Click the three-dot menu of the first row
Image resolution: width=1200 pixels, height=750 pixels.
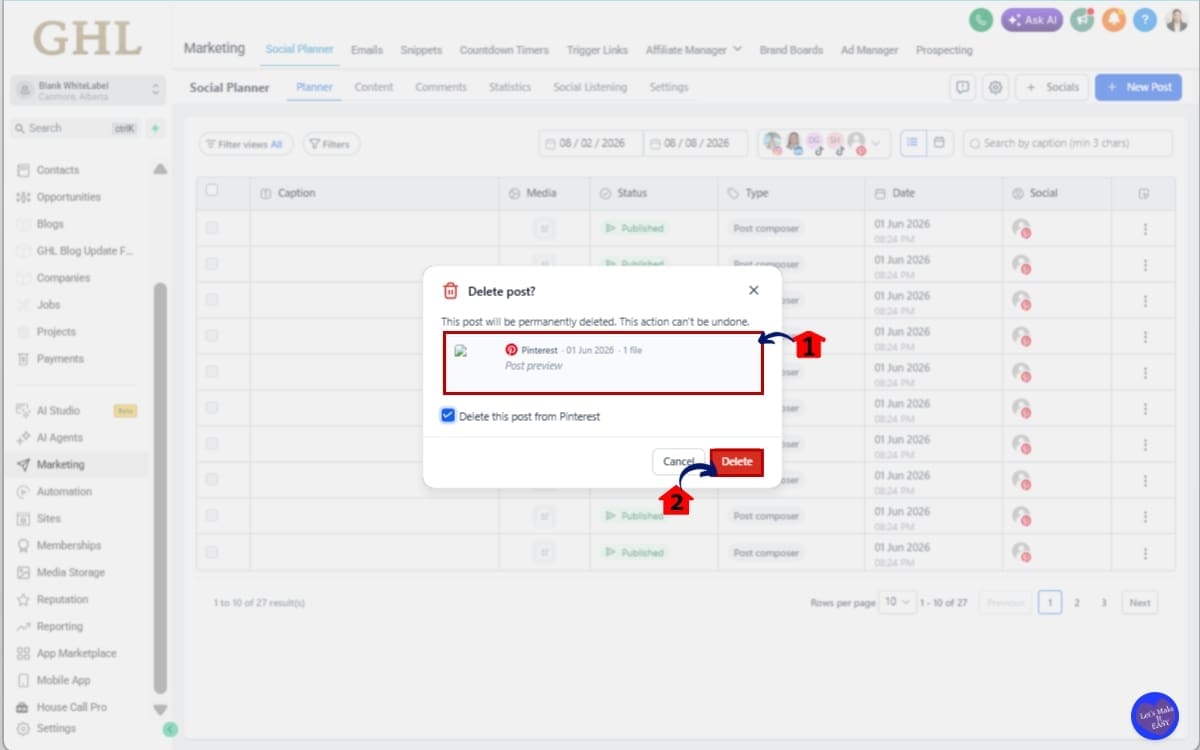(1145, 229)
